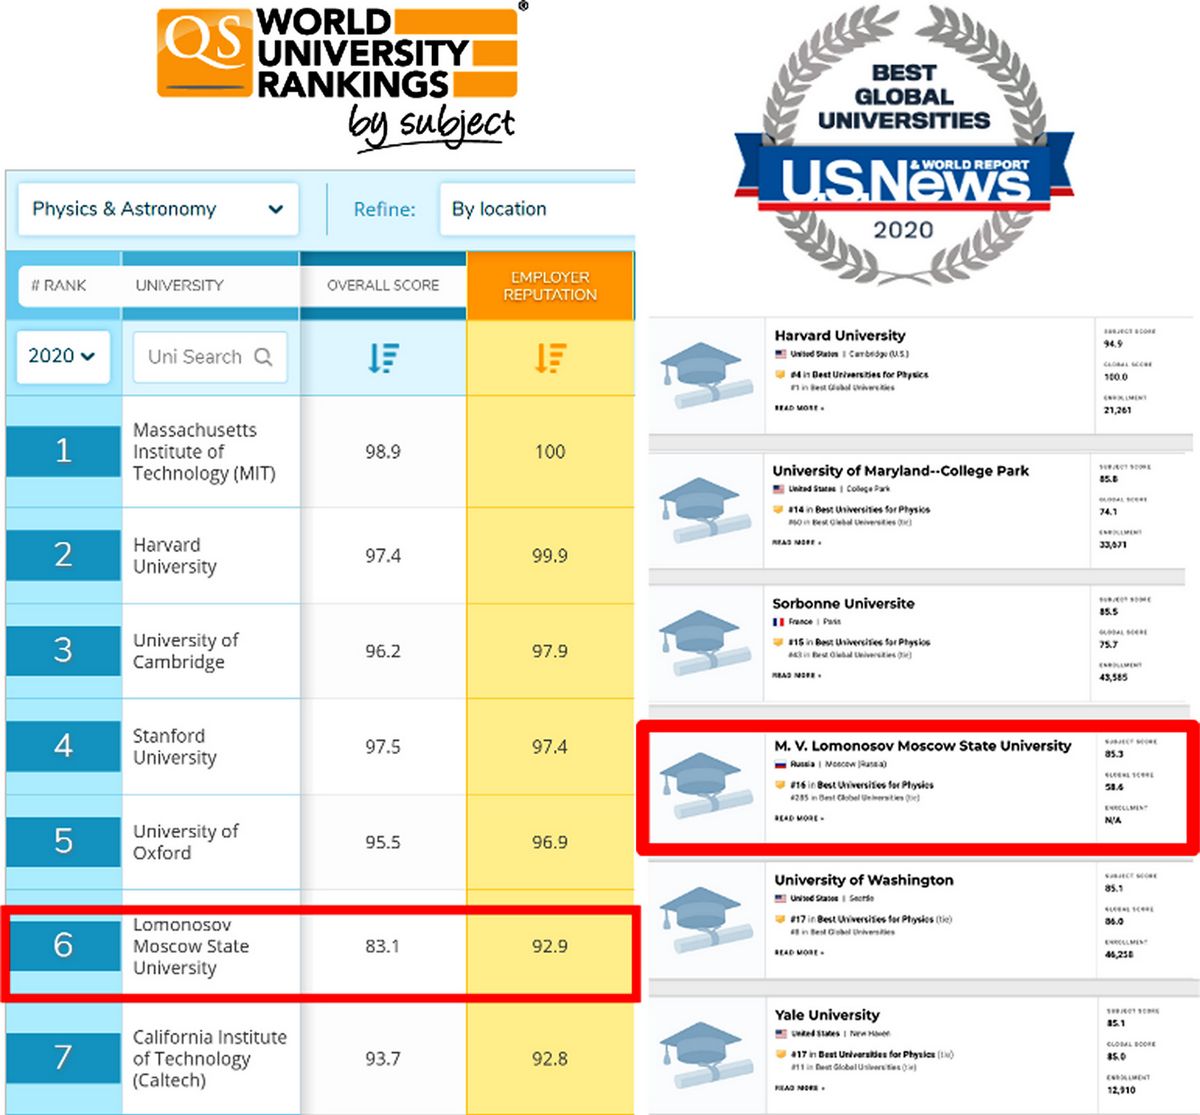The image size is (1200, 1115).
Task: Open Yale University listing
Action: 827,1015
